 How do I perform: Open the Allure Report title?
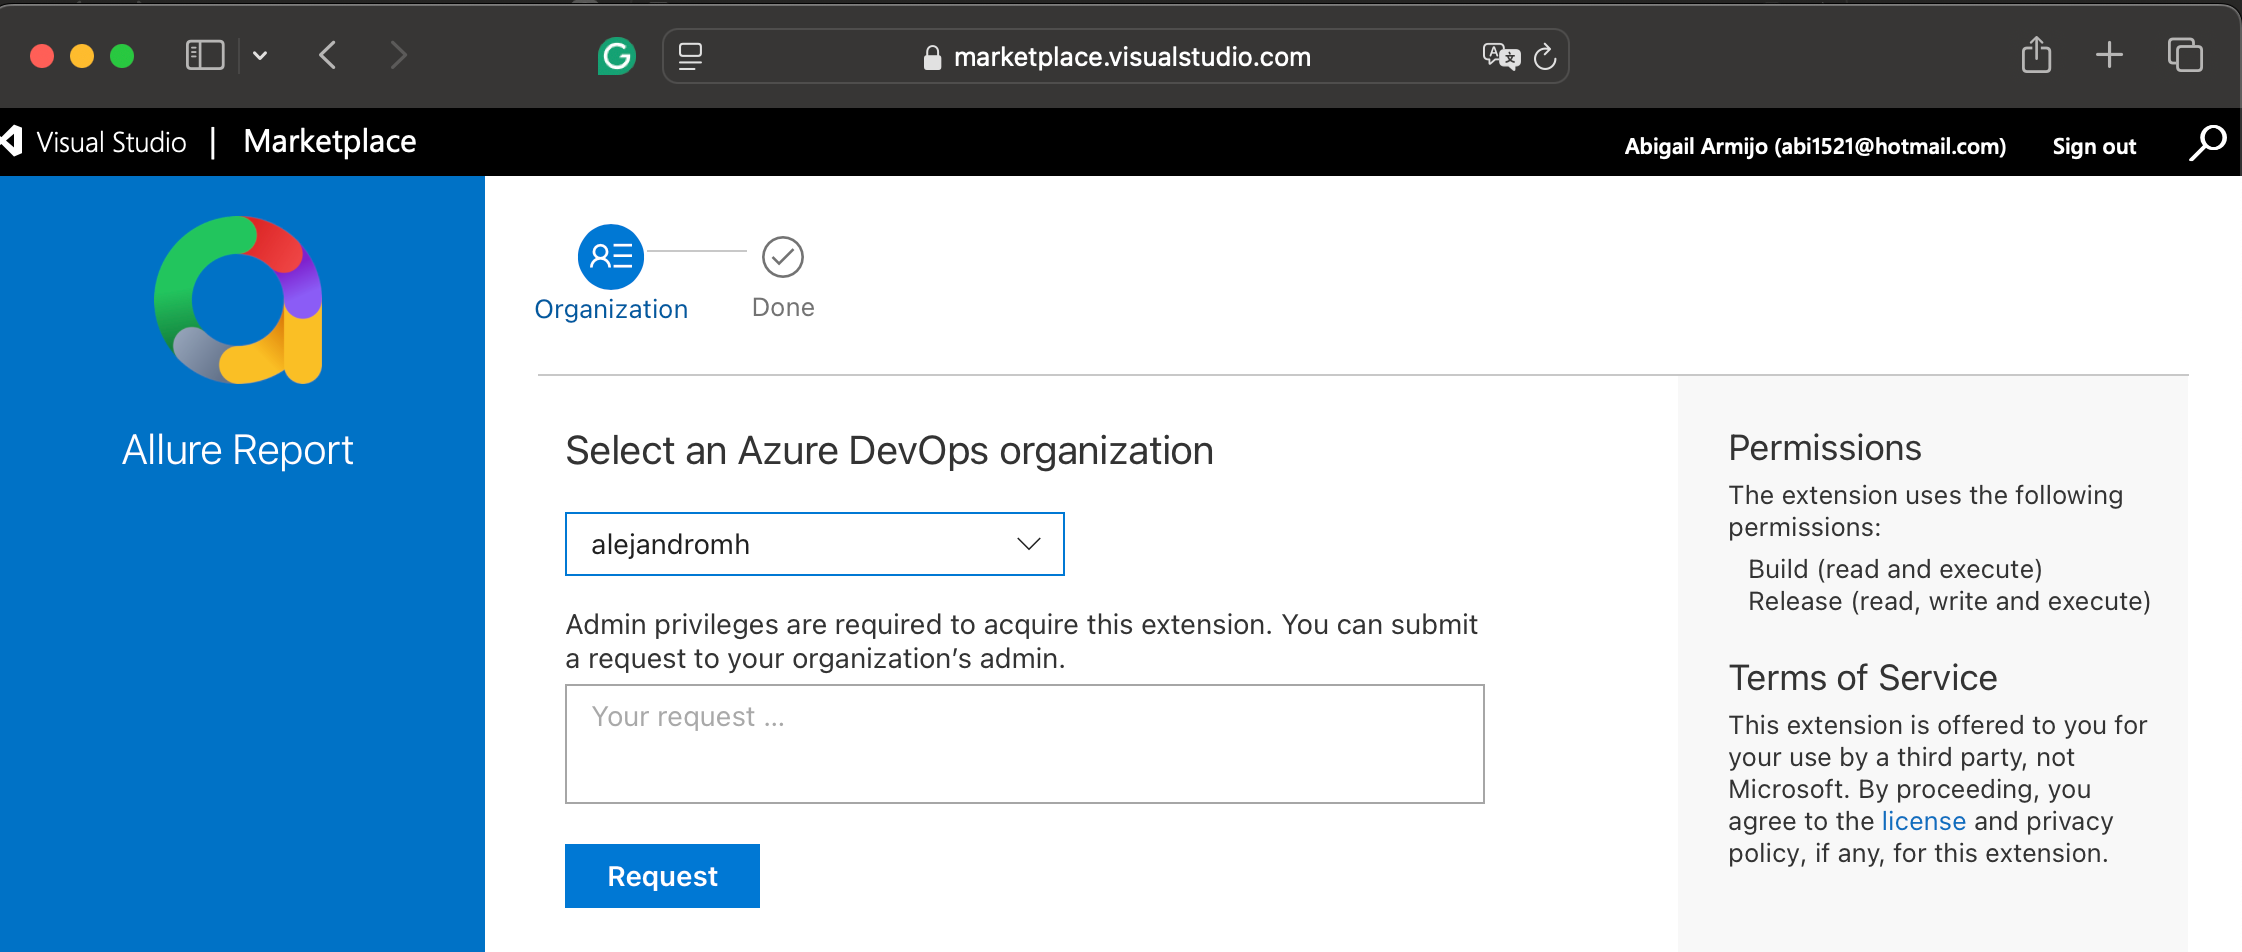coord(238,450)
